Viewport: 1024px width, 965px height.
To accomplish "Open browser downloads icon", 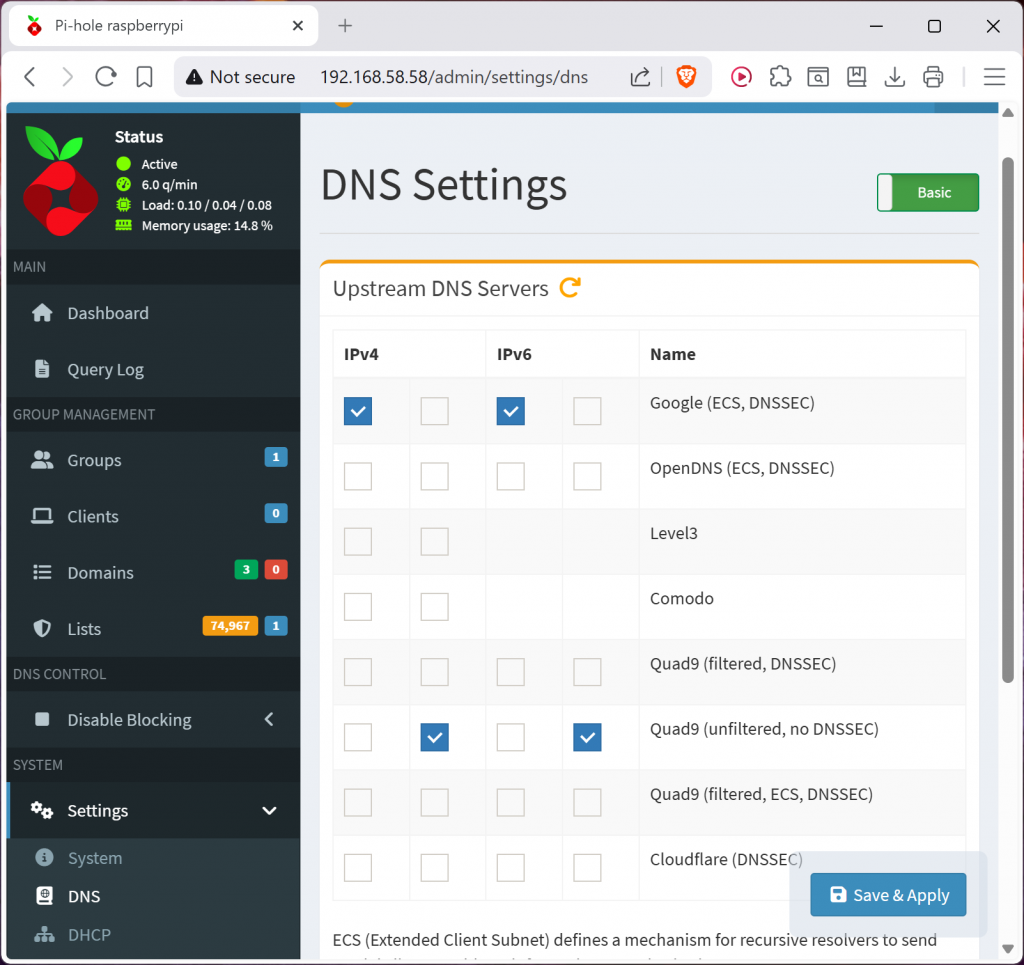I will click(895, 77).
